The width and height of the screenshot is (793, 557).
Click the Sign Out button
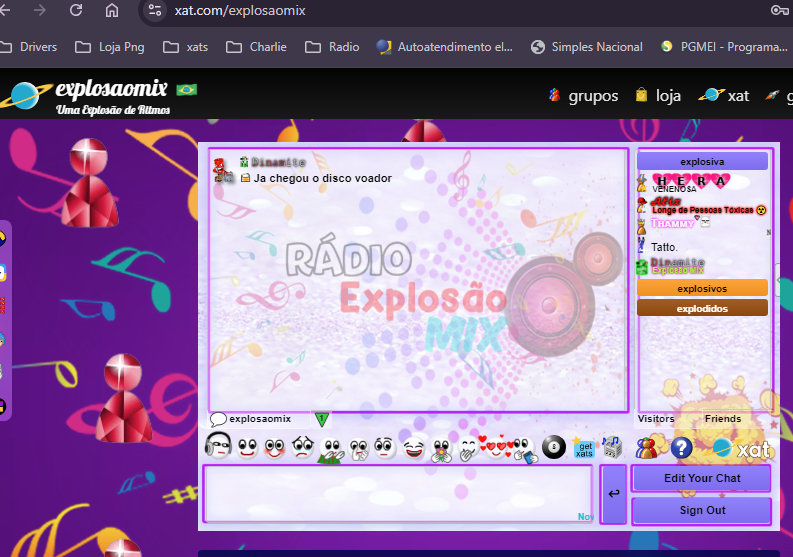(702, 510)
